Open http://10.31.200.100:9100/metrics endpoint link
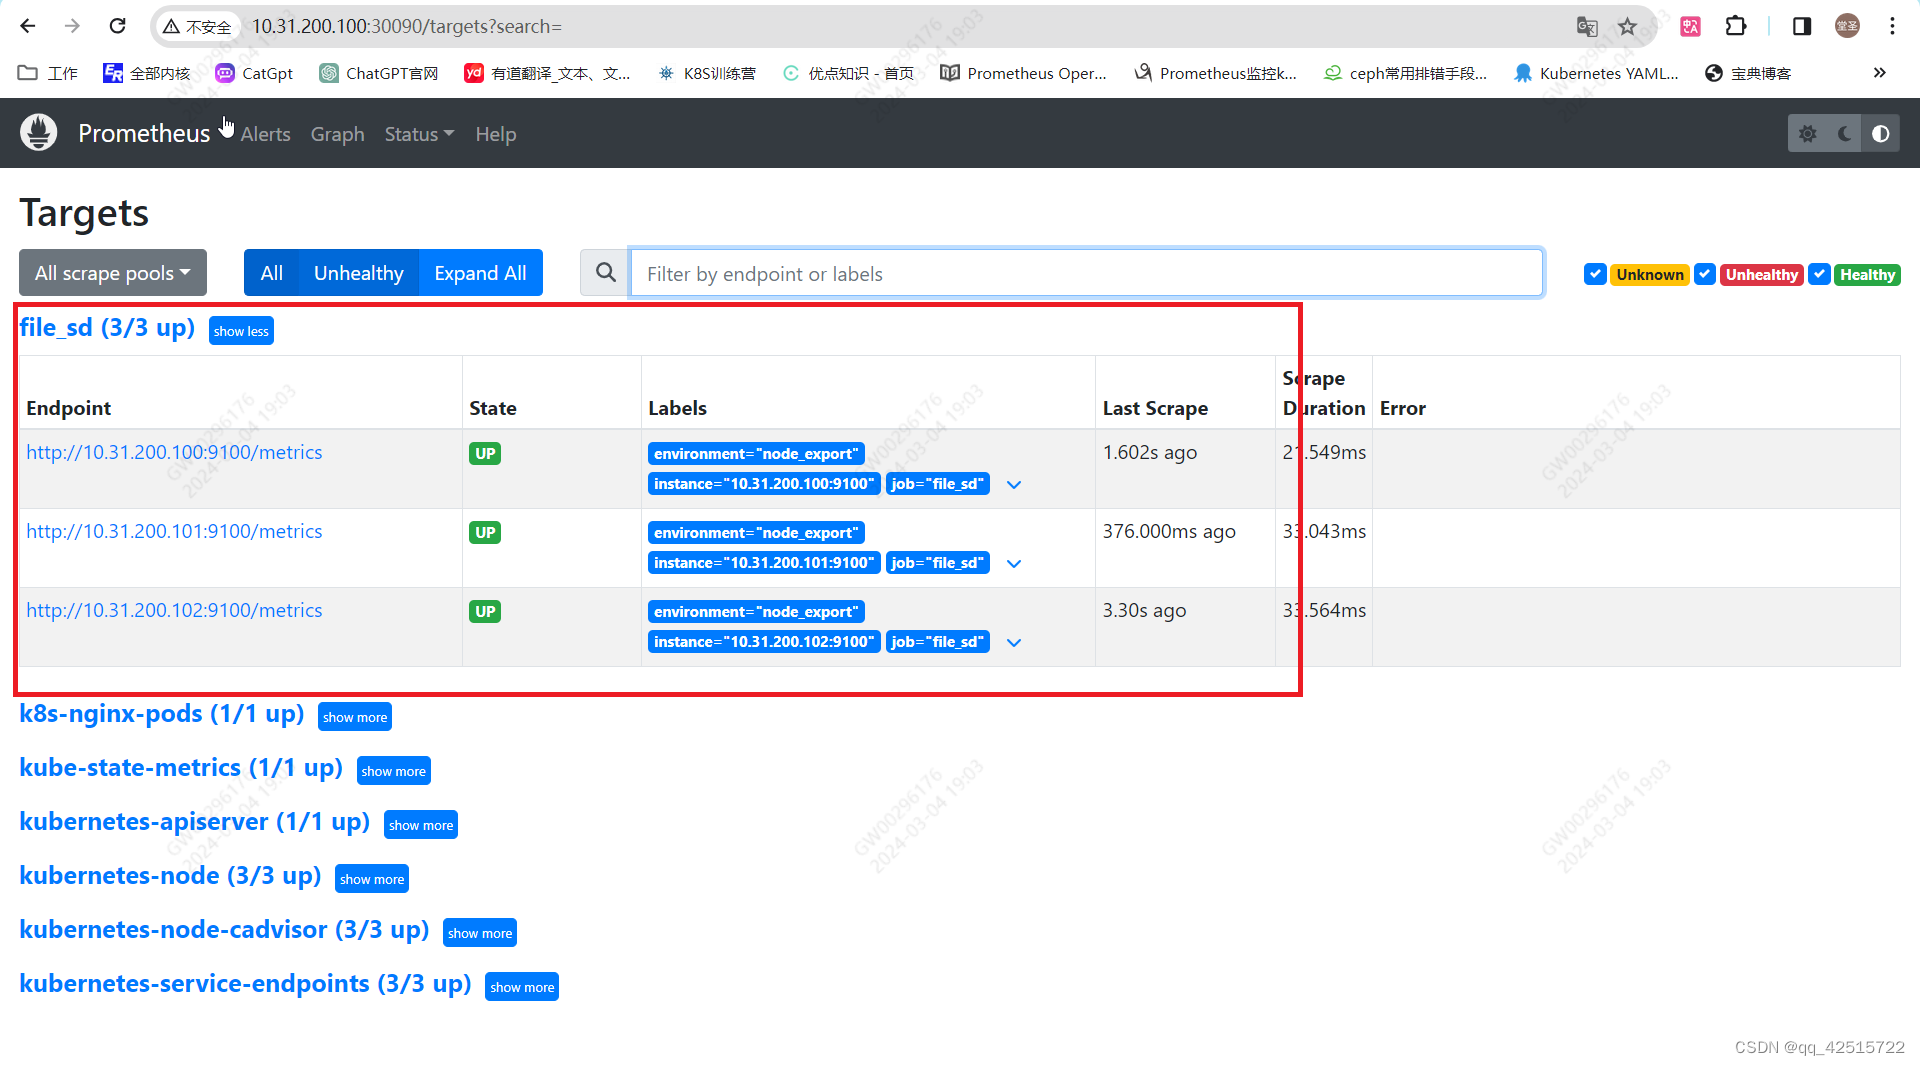1920x1065 pixels. (174, 452)
